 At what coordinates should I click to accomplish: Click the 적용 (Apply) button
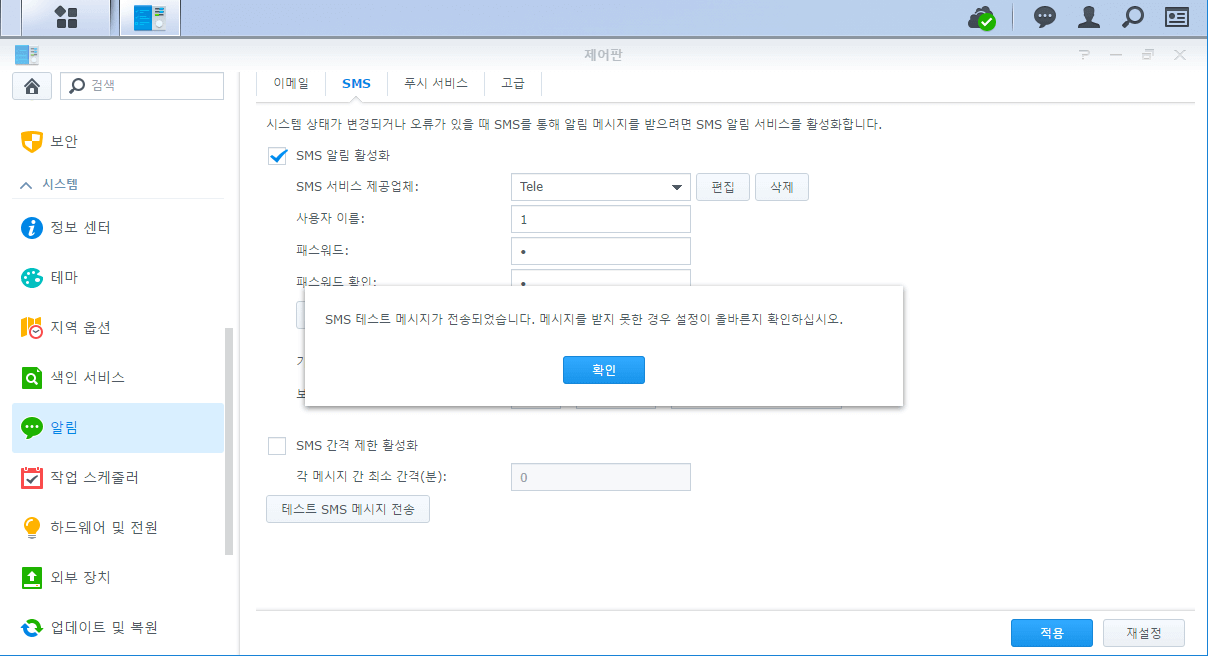1051,633
